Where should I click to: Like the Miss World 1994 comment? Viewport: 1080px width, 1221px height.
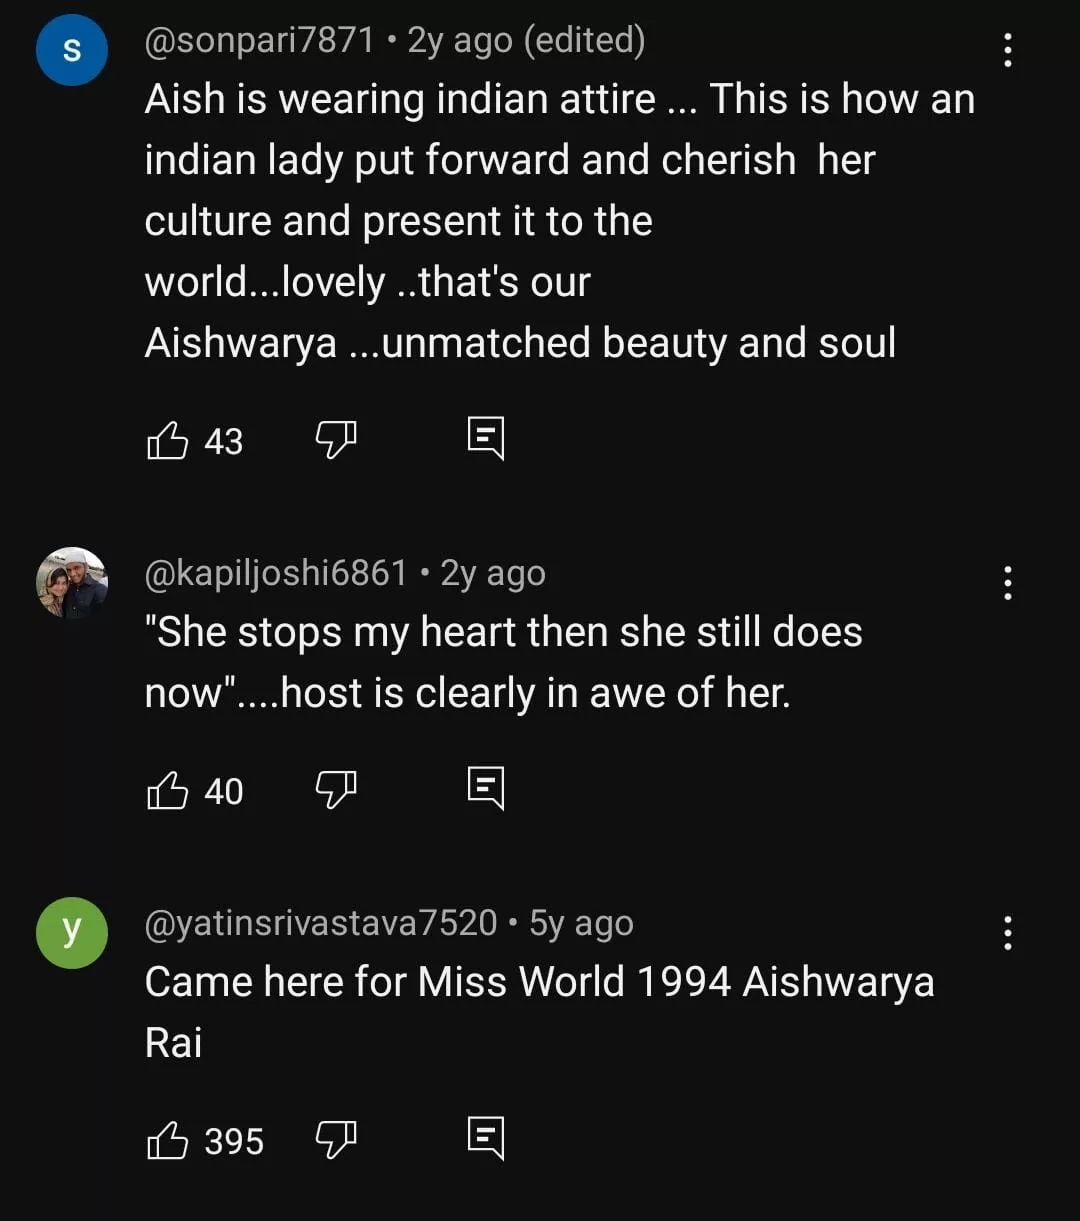[x=168, y=1140]
